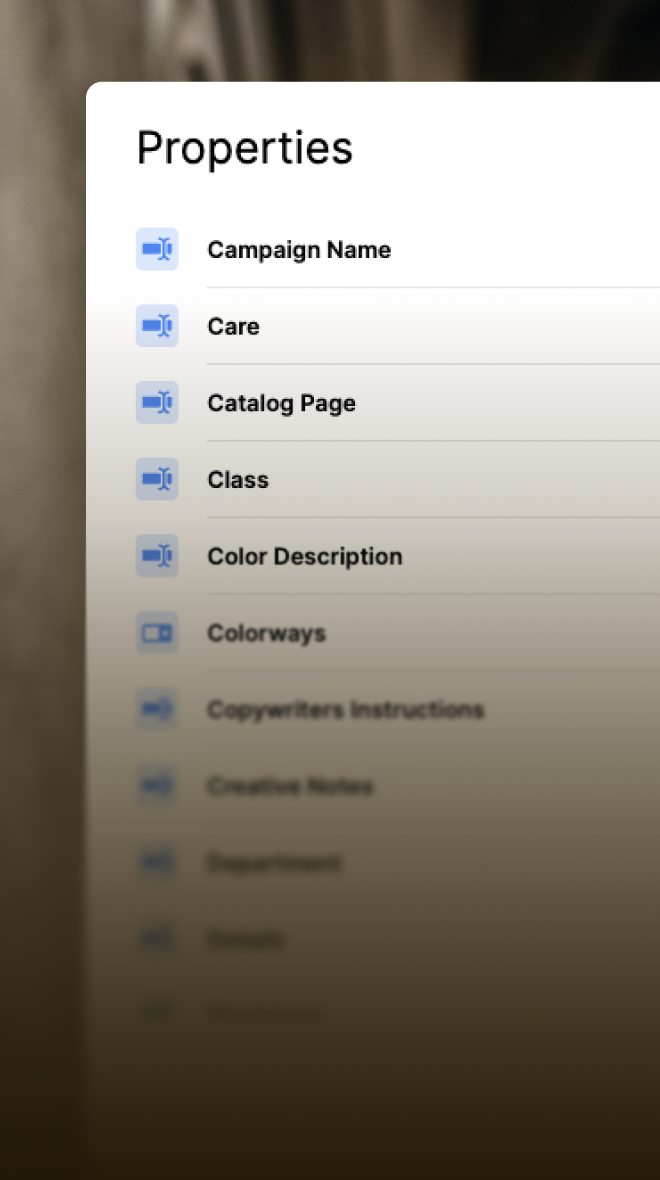The width and height of the screenshot is (660, 1180).
Task: Select the Color Description text field icon
Action: click(x=157, y=556)
